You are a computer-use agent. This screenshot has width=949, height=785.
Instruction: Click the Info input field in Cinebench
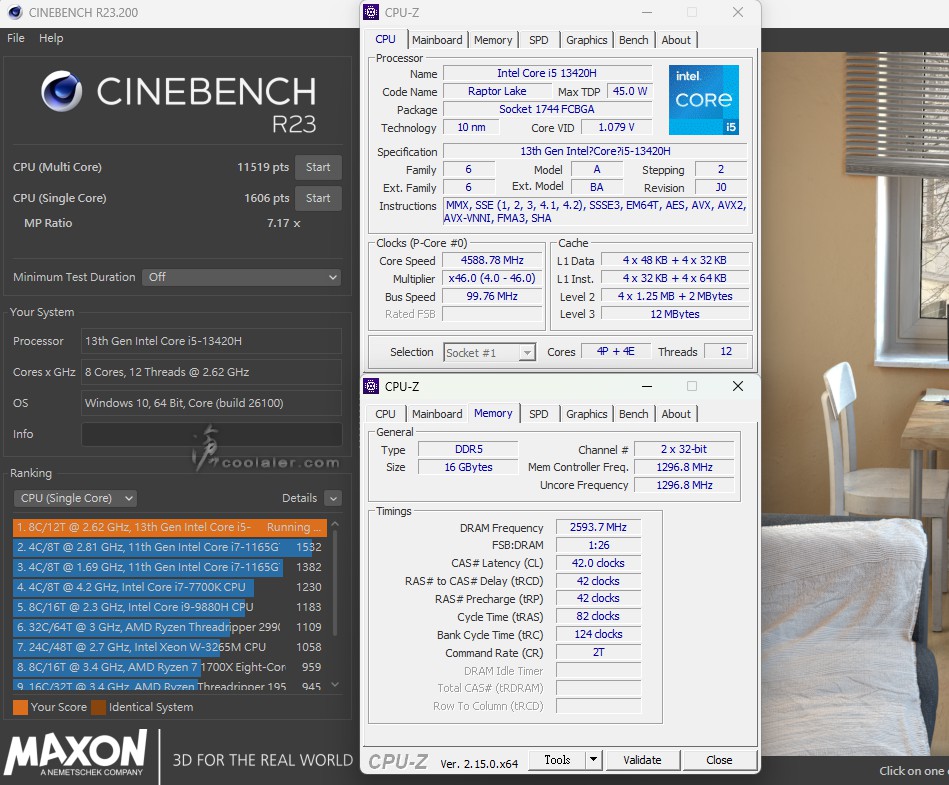[x=211, y=434]
